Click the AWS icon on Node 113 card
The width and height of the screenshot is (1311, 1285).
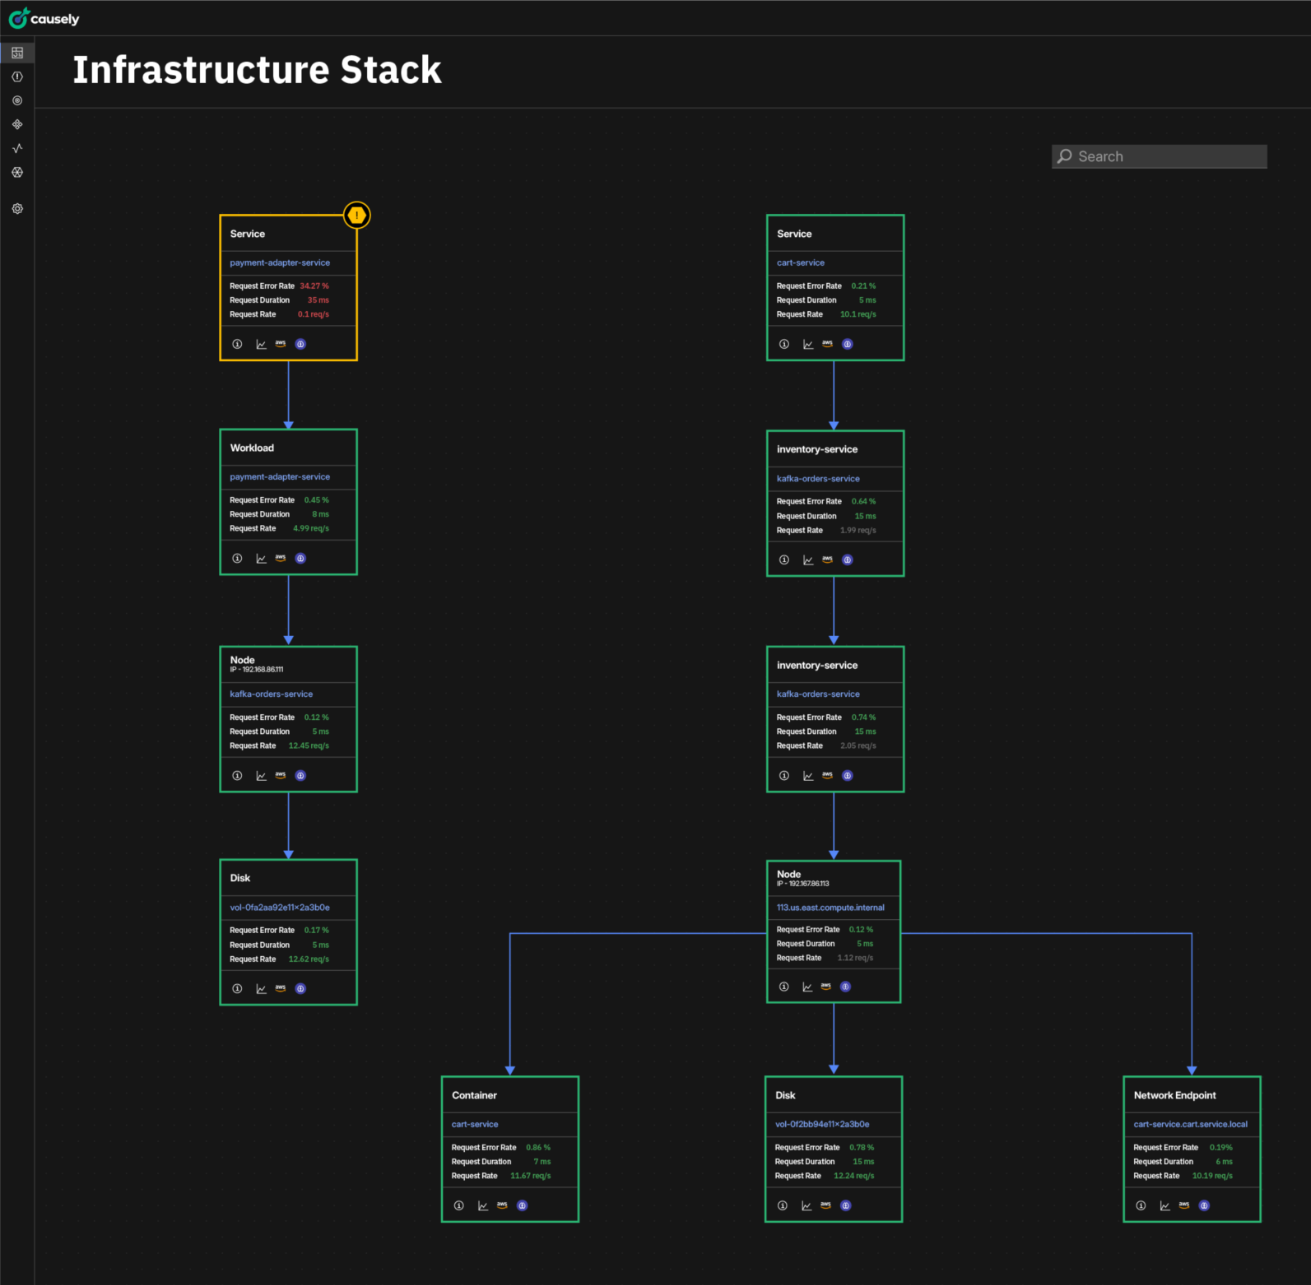pos(826,986)
